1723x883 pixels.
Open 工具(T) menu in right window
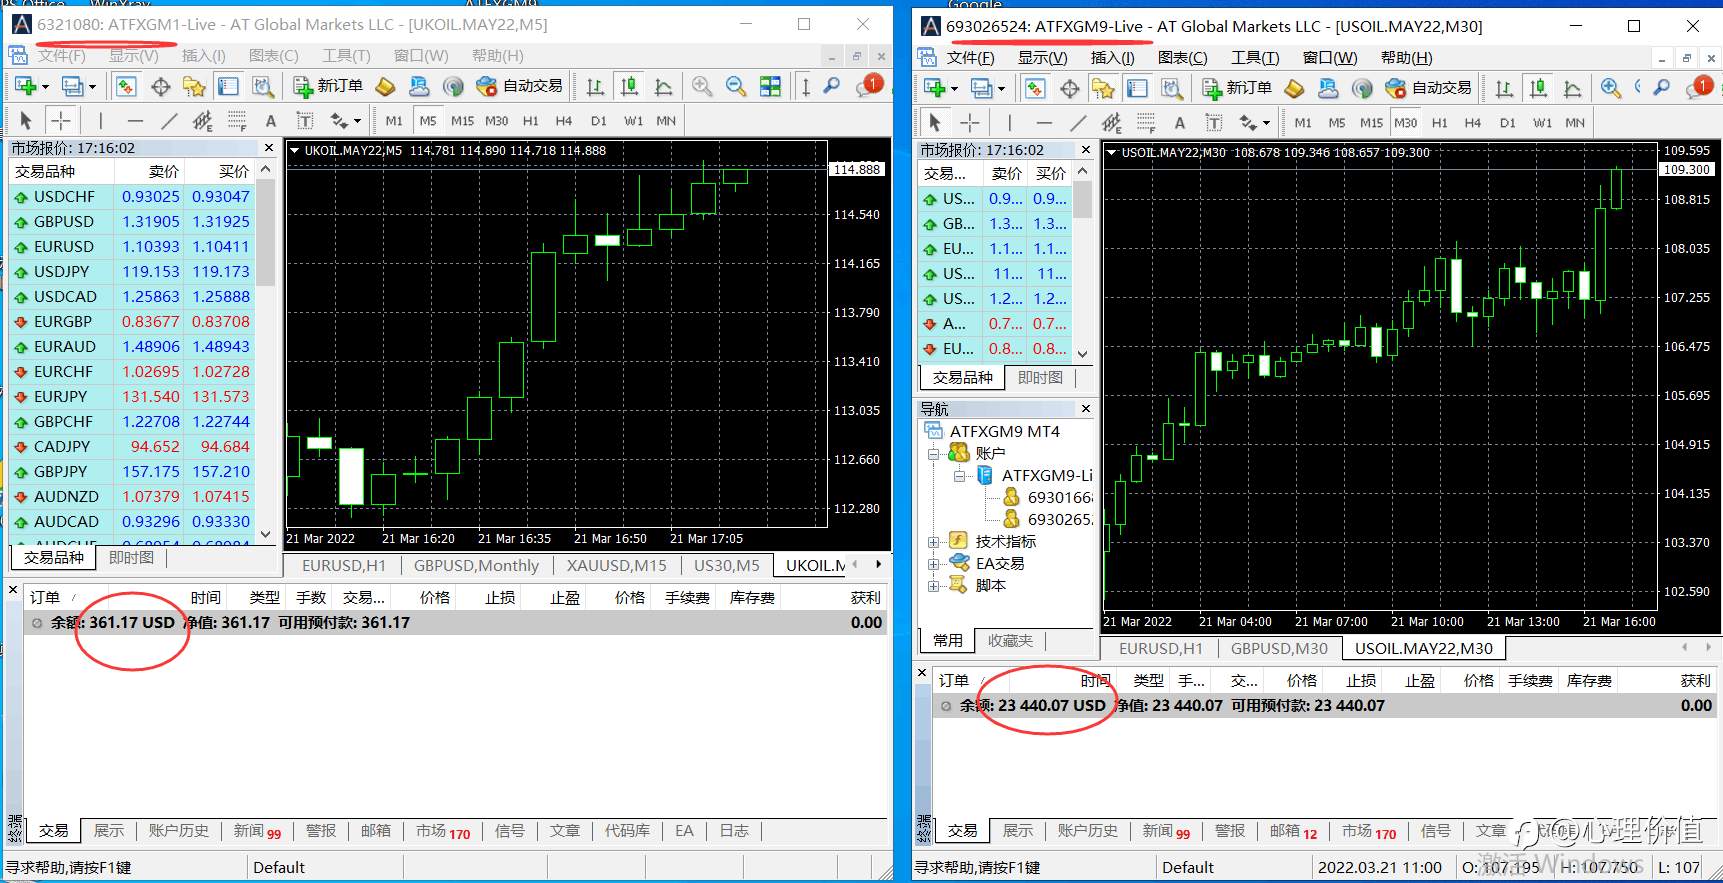coord(1255,58)
